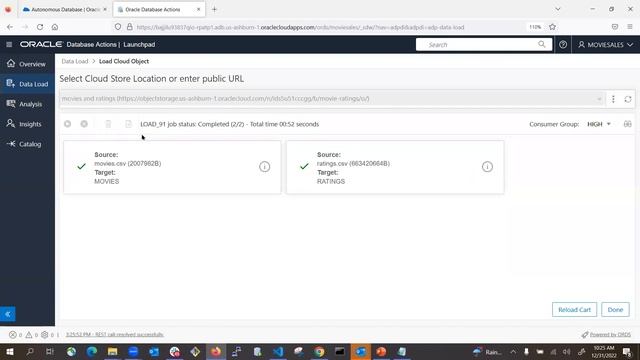
Task: Click the Done button
Action: (615, 310)
